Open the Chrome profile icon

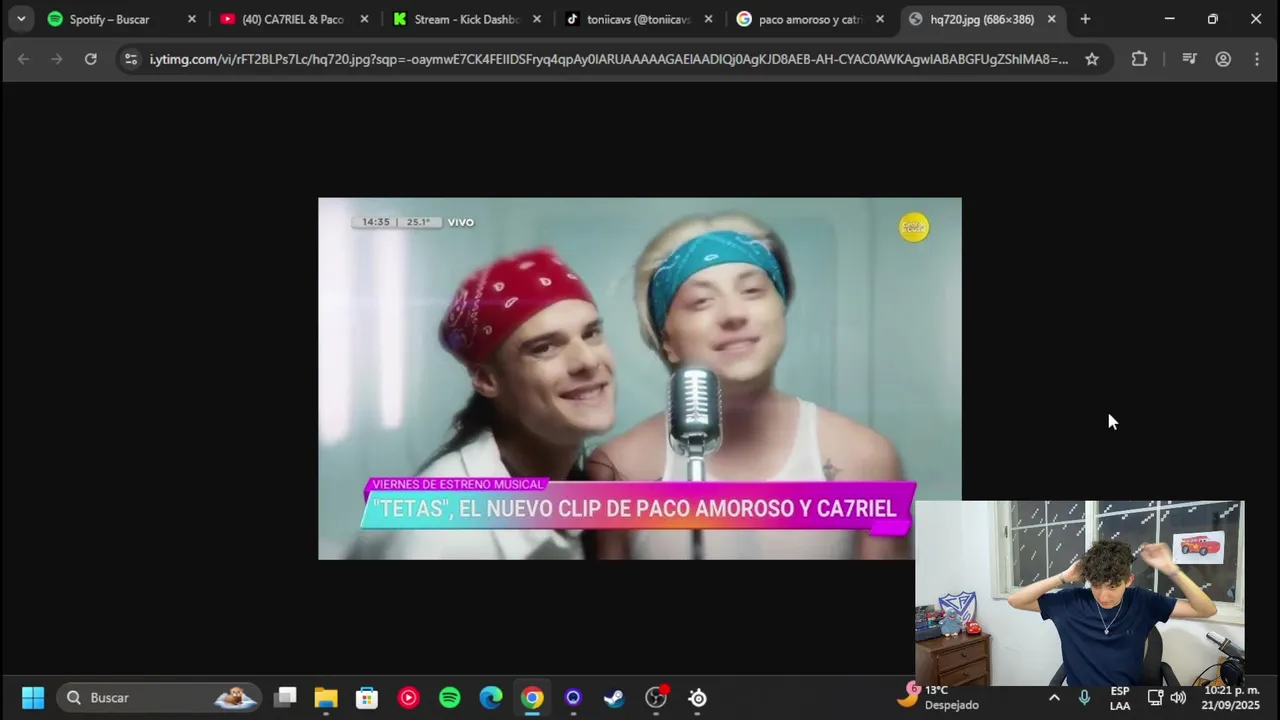1223,59
